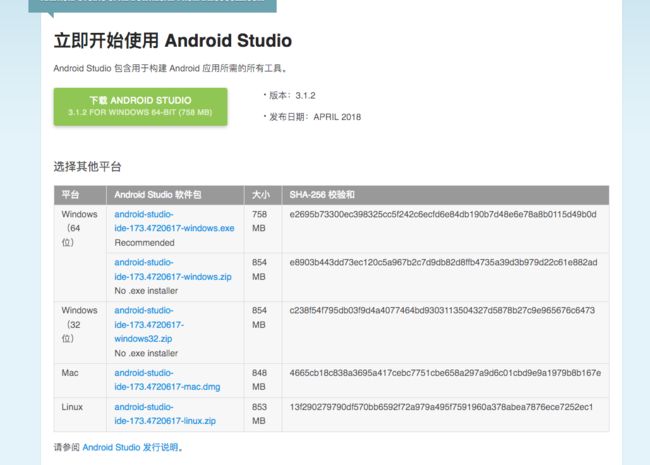Click the SHA-256 checksum starting e8903b44
The height and width of the screenshot is (465, 650).
pos(443,262)
